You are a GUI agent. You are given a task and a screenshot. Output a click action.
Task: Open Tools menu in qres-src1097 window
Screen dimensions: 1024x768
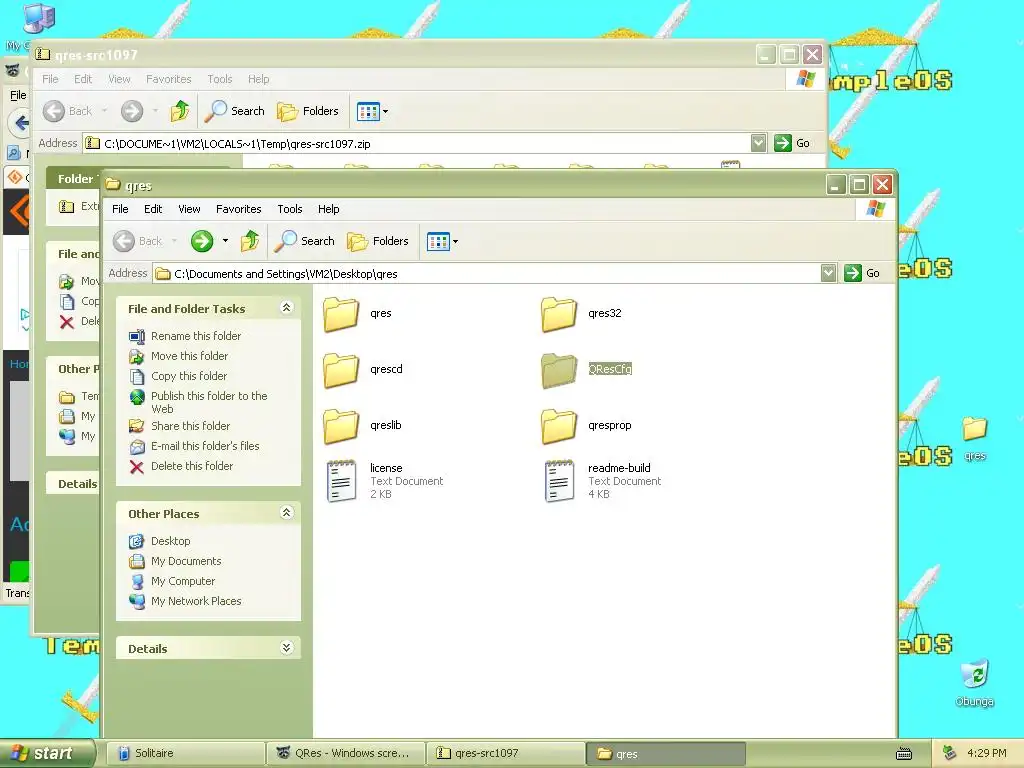coord(219,79)
